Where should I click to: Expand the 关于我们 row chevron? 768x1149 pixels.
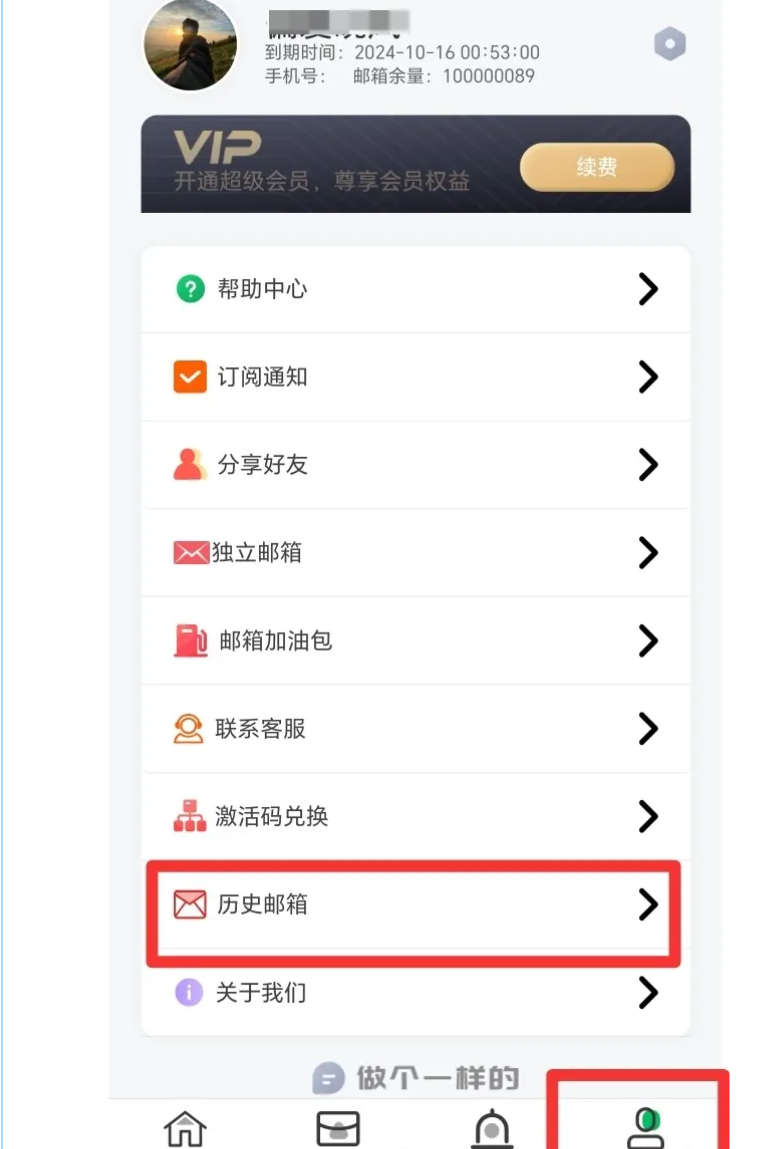pyautogui.click(x=648, y=992)
